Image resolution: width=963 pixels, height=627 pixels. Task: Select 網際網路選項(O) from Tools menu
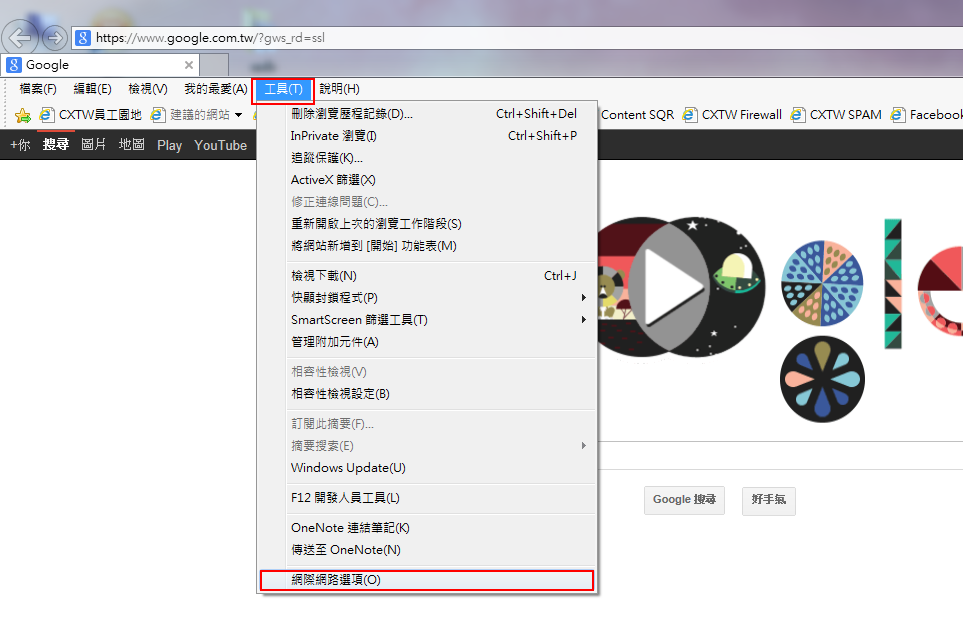click(426, 580)
